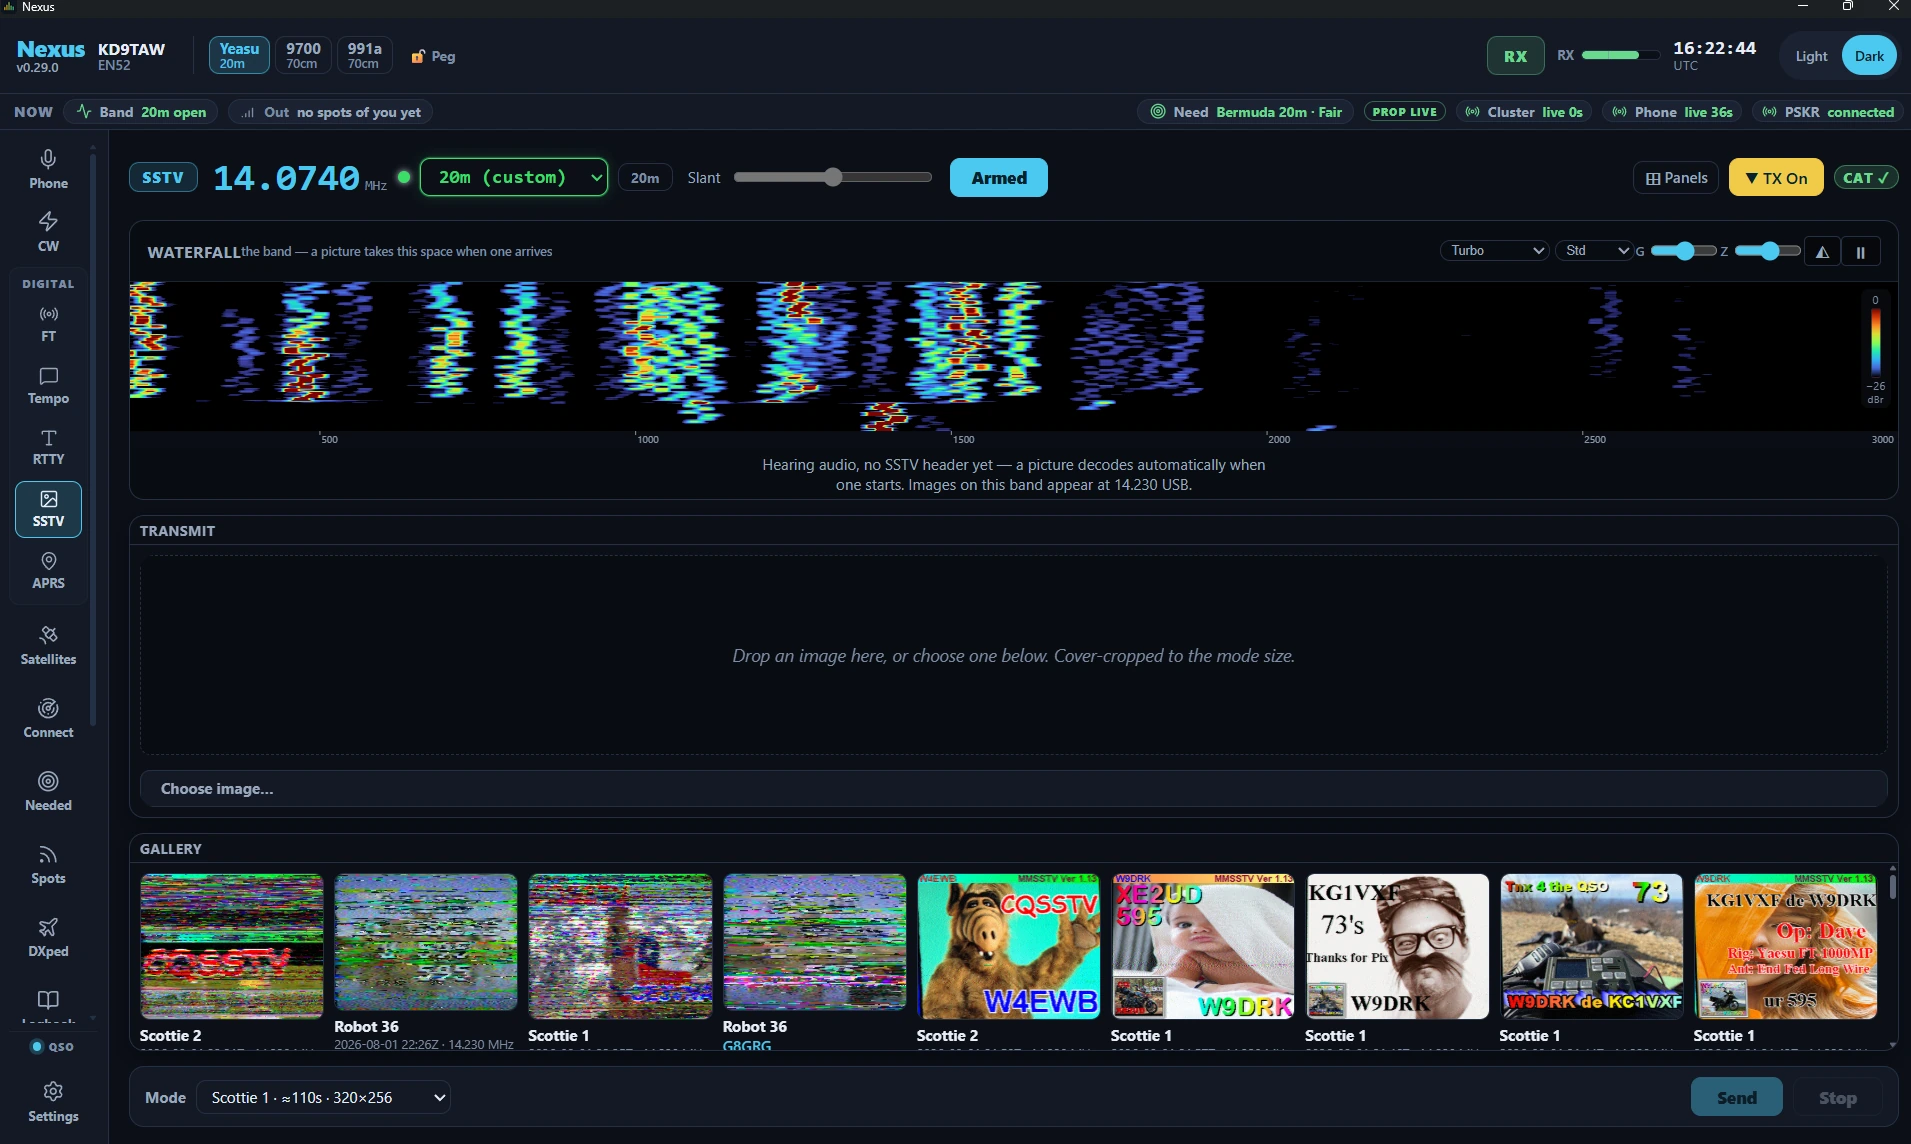Open the Phone mode microphone icon
This screenshot has width=1911, height=1144.
tap(48, 159)
